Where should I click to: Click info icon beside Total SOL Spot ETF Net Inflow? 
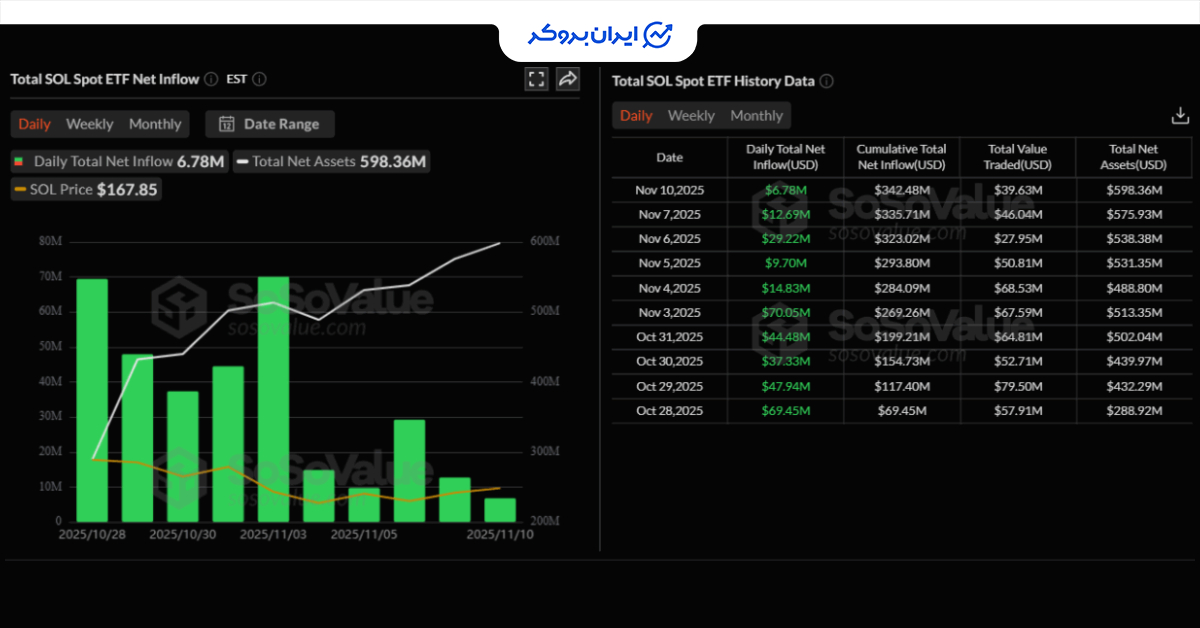pyautogui.click(x=211, y=79)
